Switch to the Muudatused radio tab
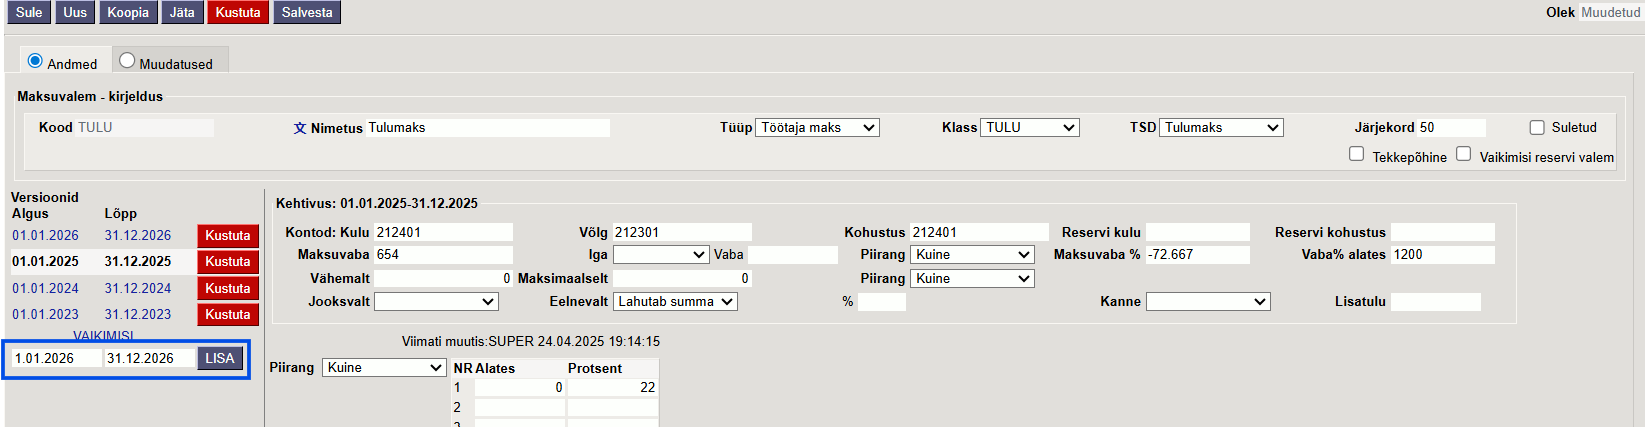Screen dimensions: 1645x427 click(x=127, y=61)
